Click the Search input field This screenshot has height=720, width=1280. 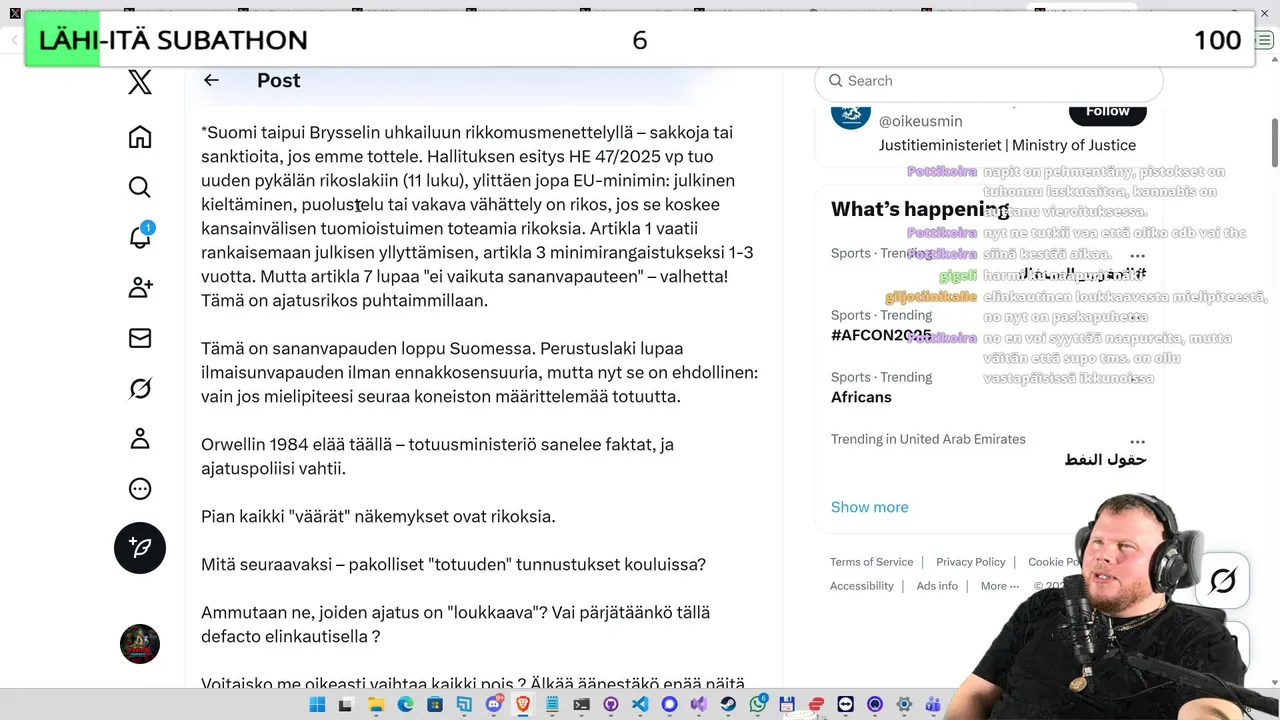tap(989, 81)
